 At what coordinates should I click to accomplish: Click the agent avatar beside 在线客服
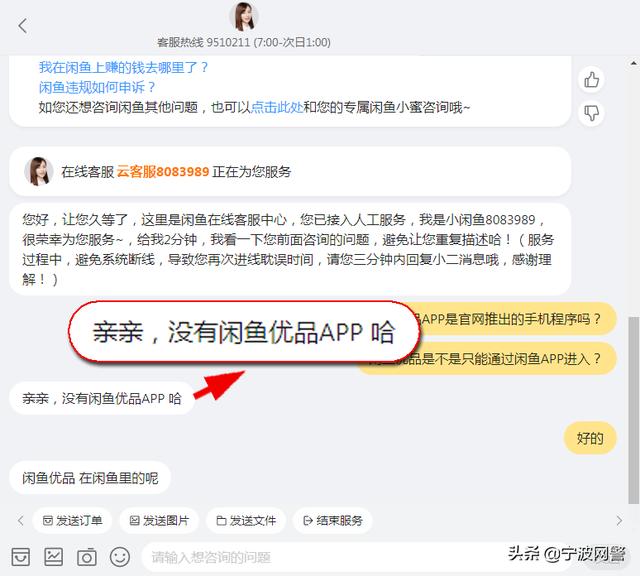(x=39, y=171)
